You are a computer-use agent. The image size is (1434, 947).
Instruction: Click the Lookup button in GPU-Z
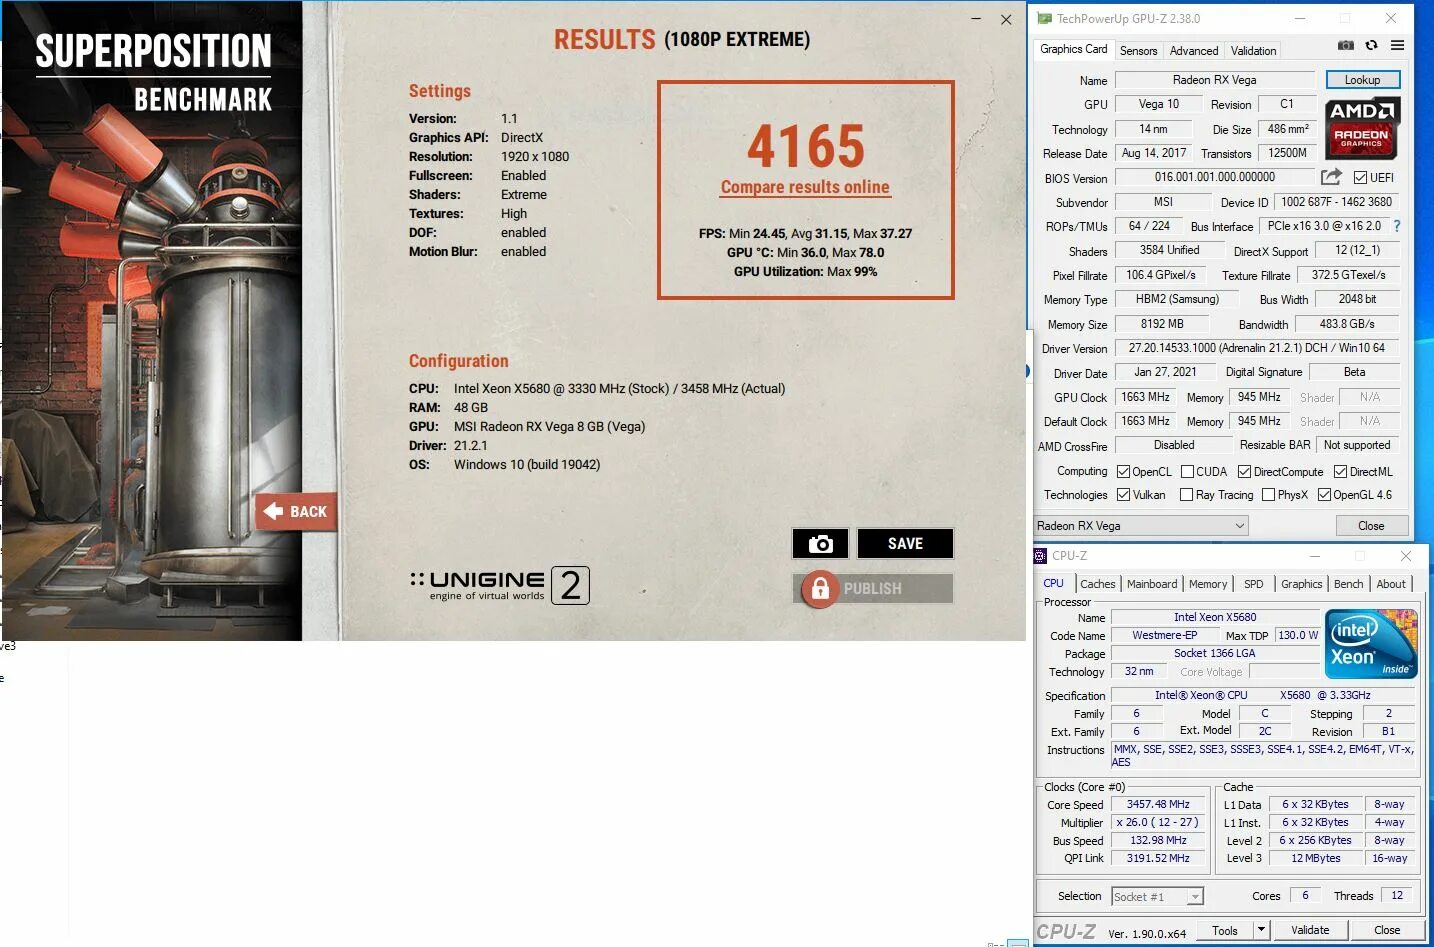1362,80
